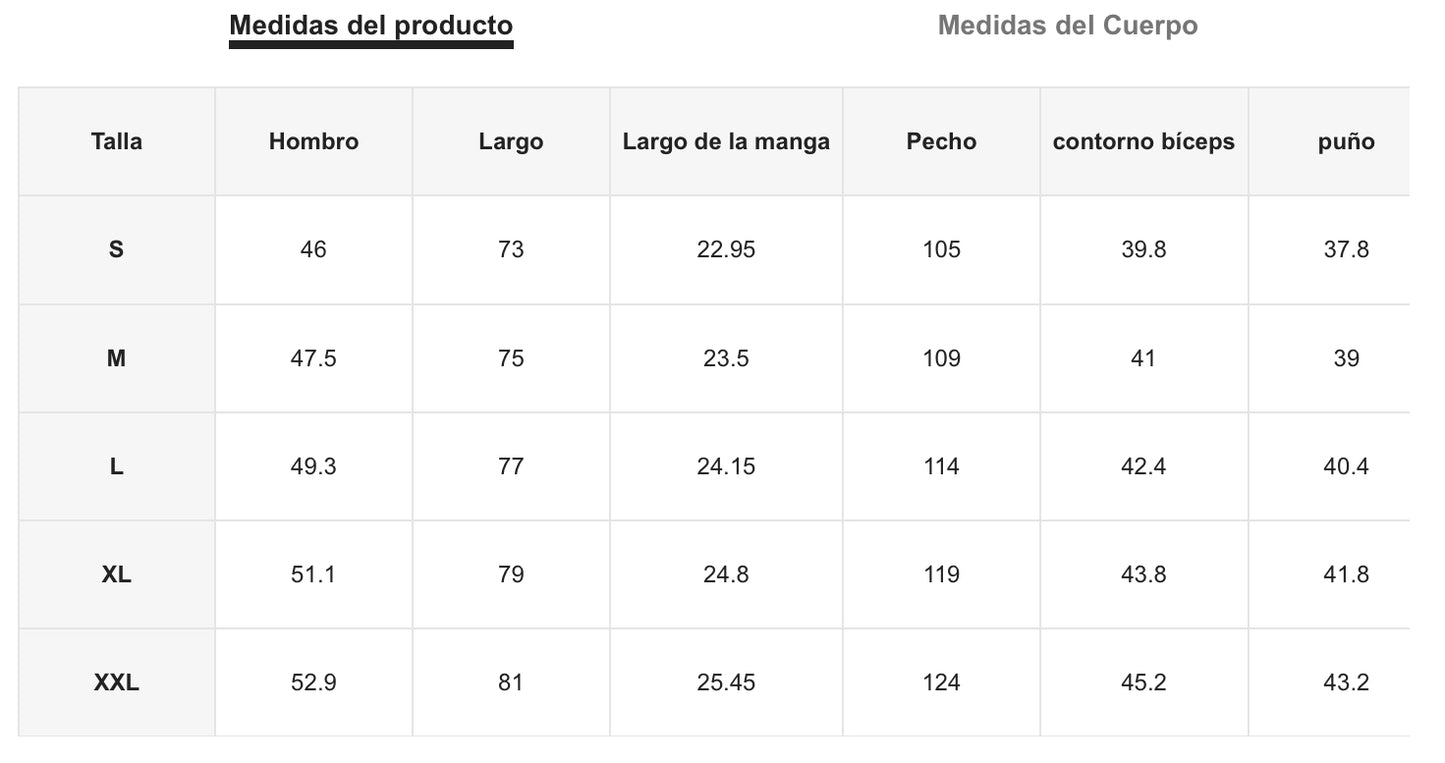1445x763 pixels.
Task: Click the Talla column header
Action: tap(116, 142)
